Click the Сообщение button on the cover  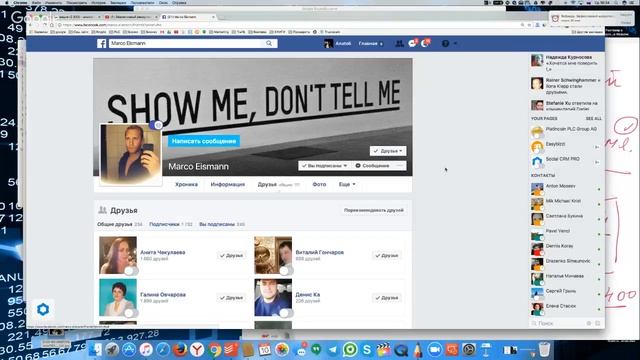click(372, 166)
